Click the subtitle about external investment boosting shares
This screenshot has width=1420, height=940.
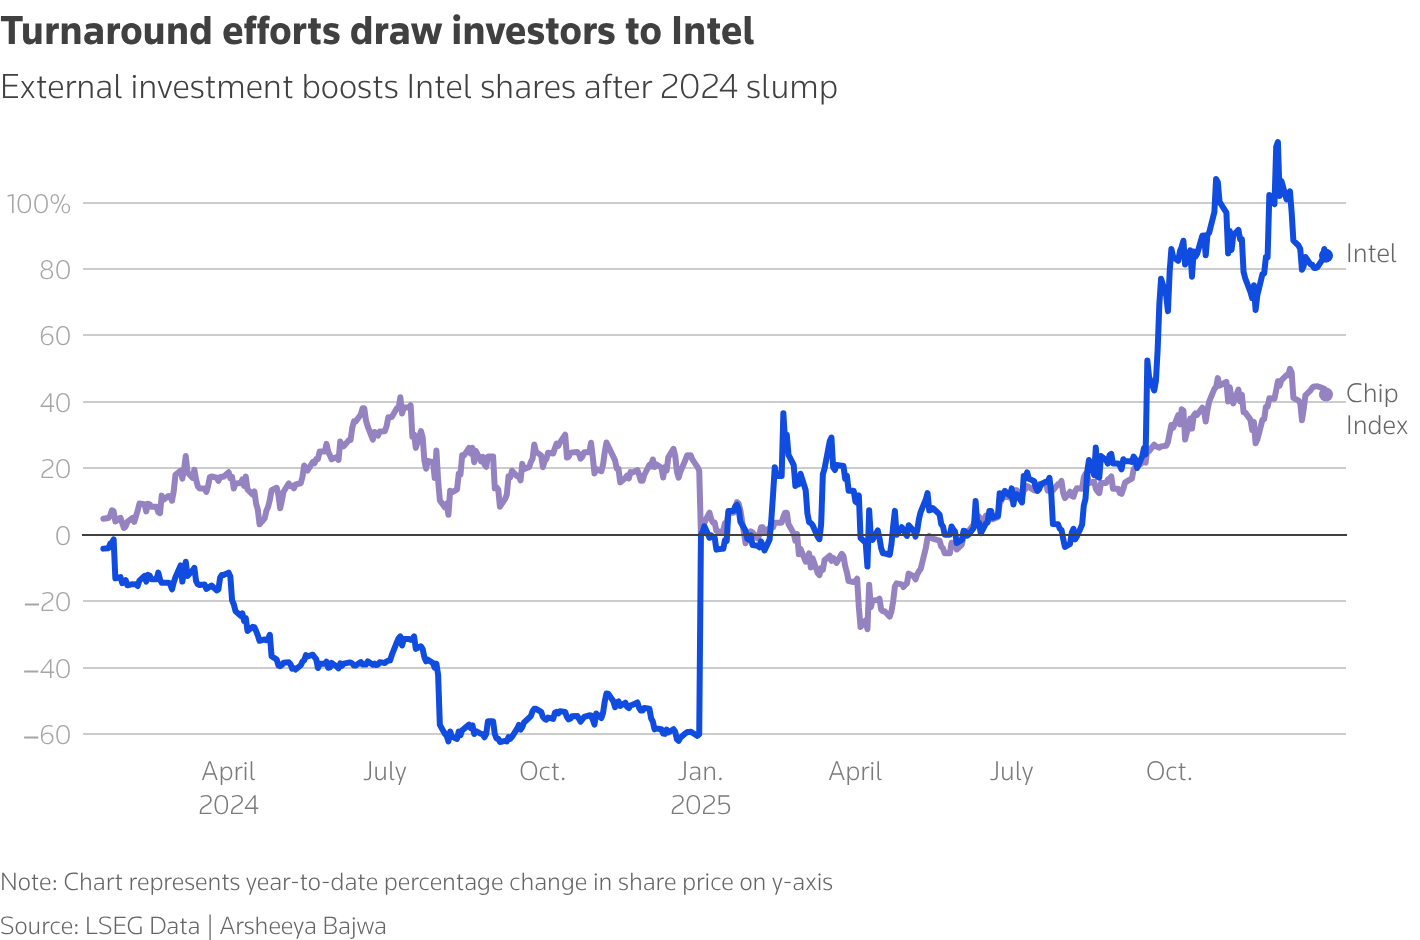[419, 88]
